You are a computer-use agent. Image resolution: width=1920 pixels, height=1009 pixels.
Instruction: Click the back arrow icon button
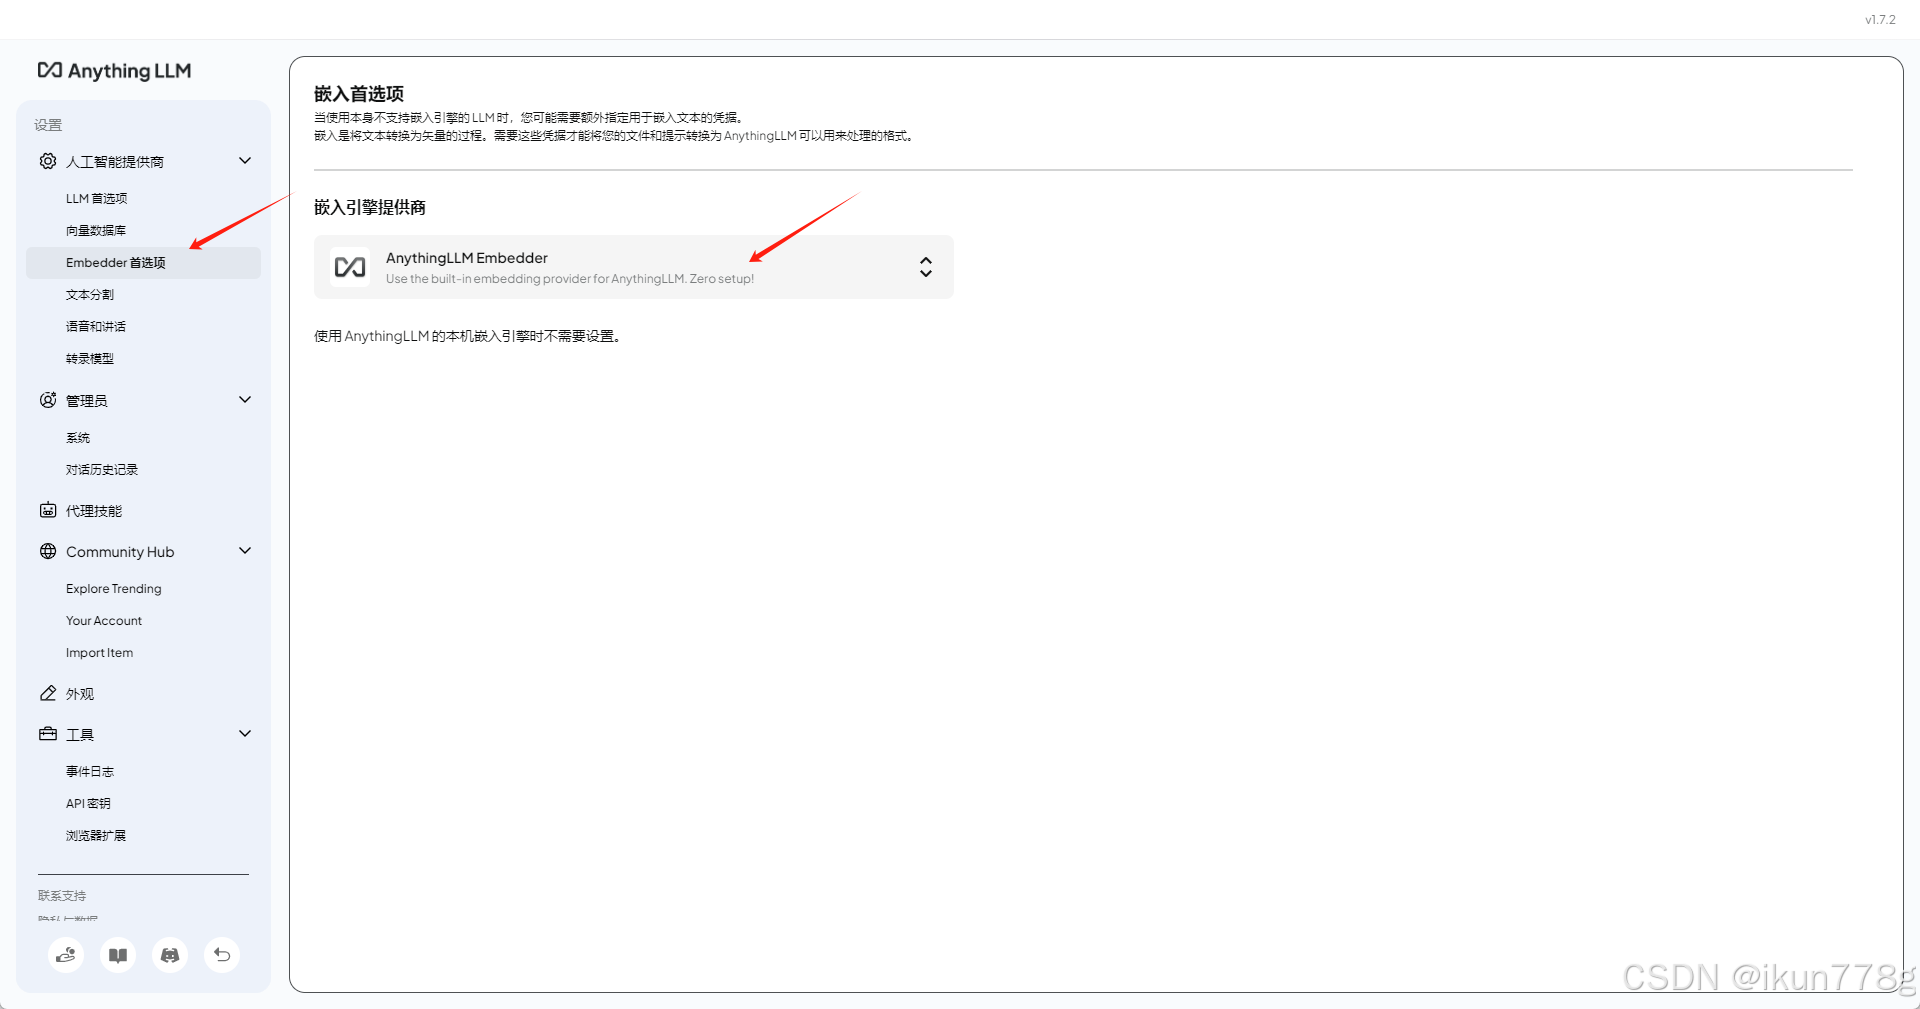(x=222, y=955)
